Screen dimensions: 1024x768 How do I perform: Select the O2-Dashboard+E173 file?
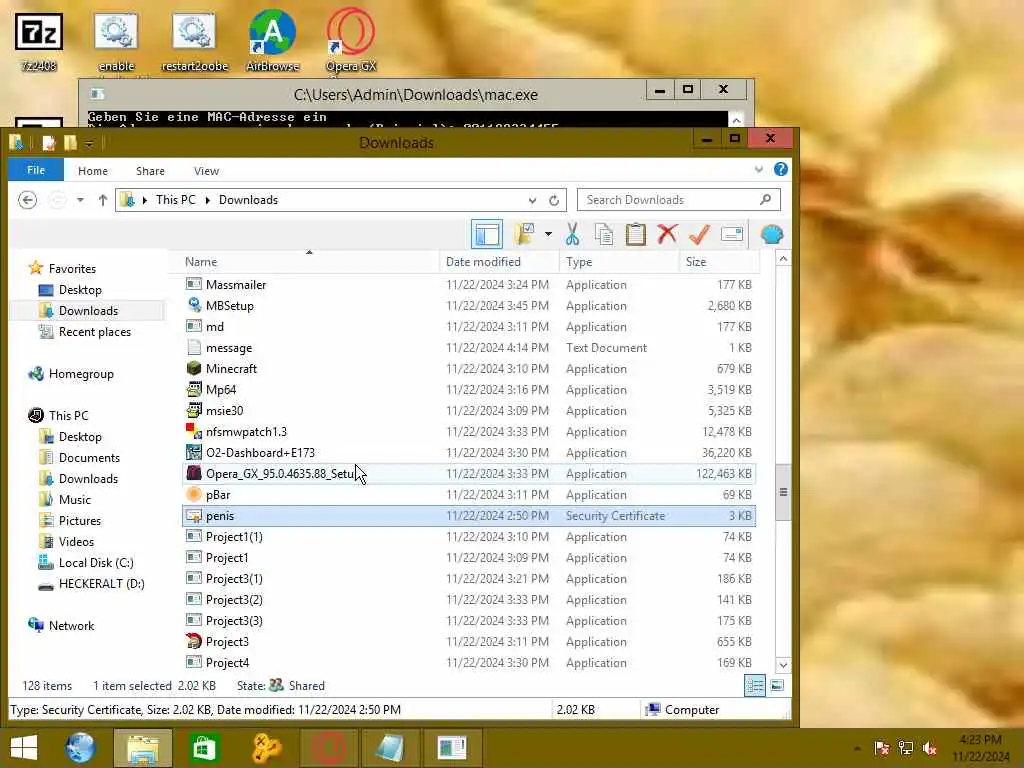469,453
